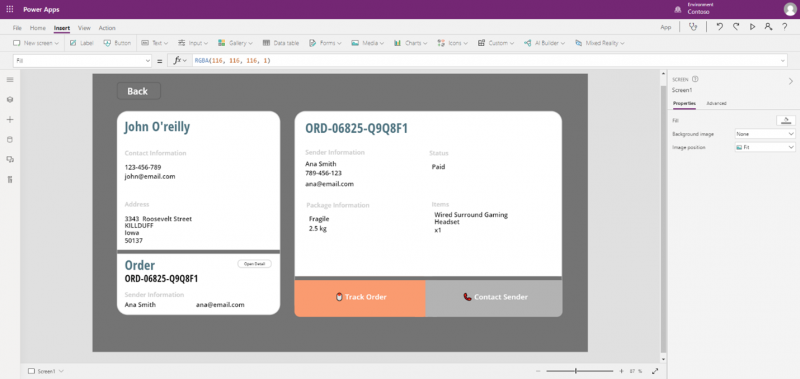Viewport: 800px width, 379px height.
Task: Expand the Custom dropdown
Action: 511,43
